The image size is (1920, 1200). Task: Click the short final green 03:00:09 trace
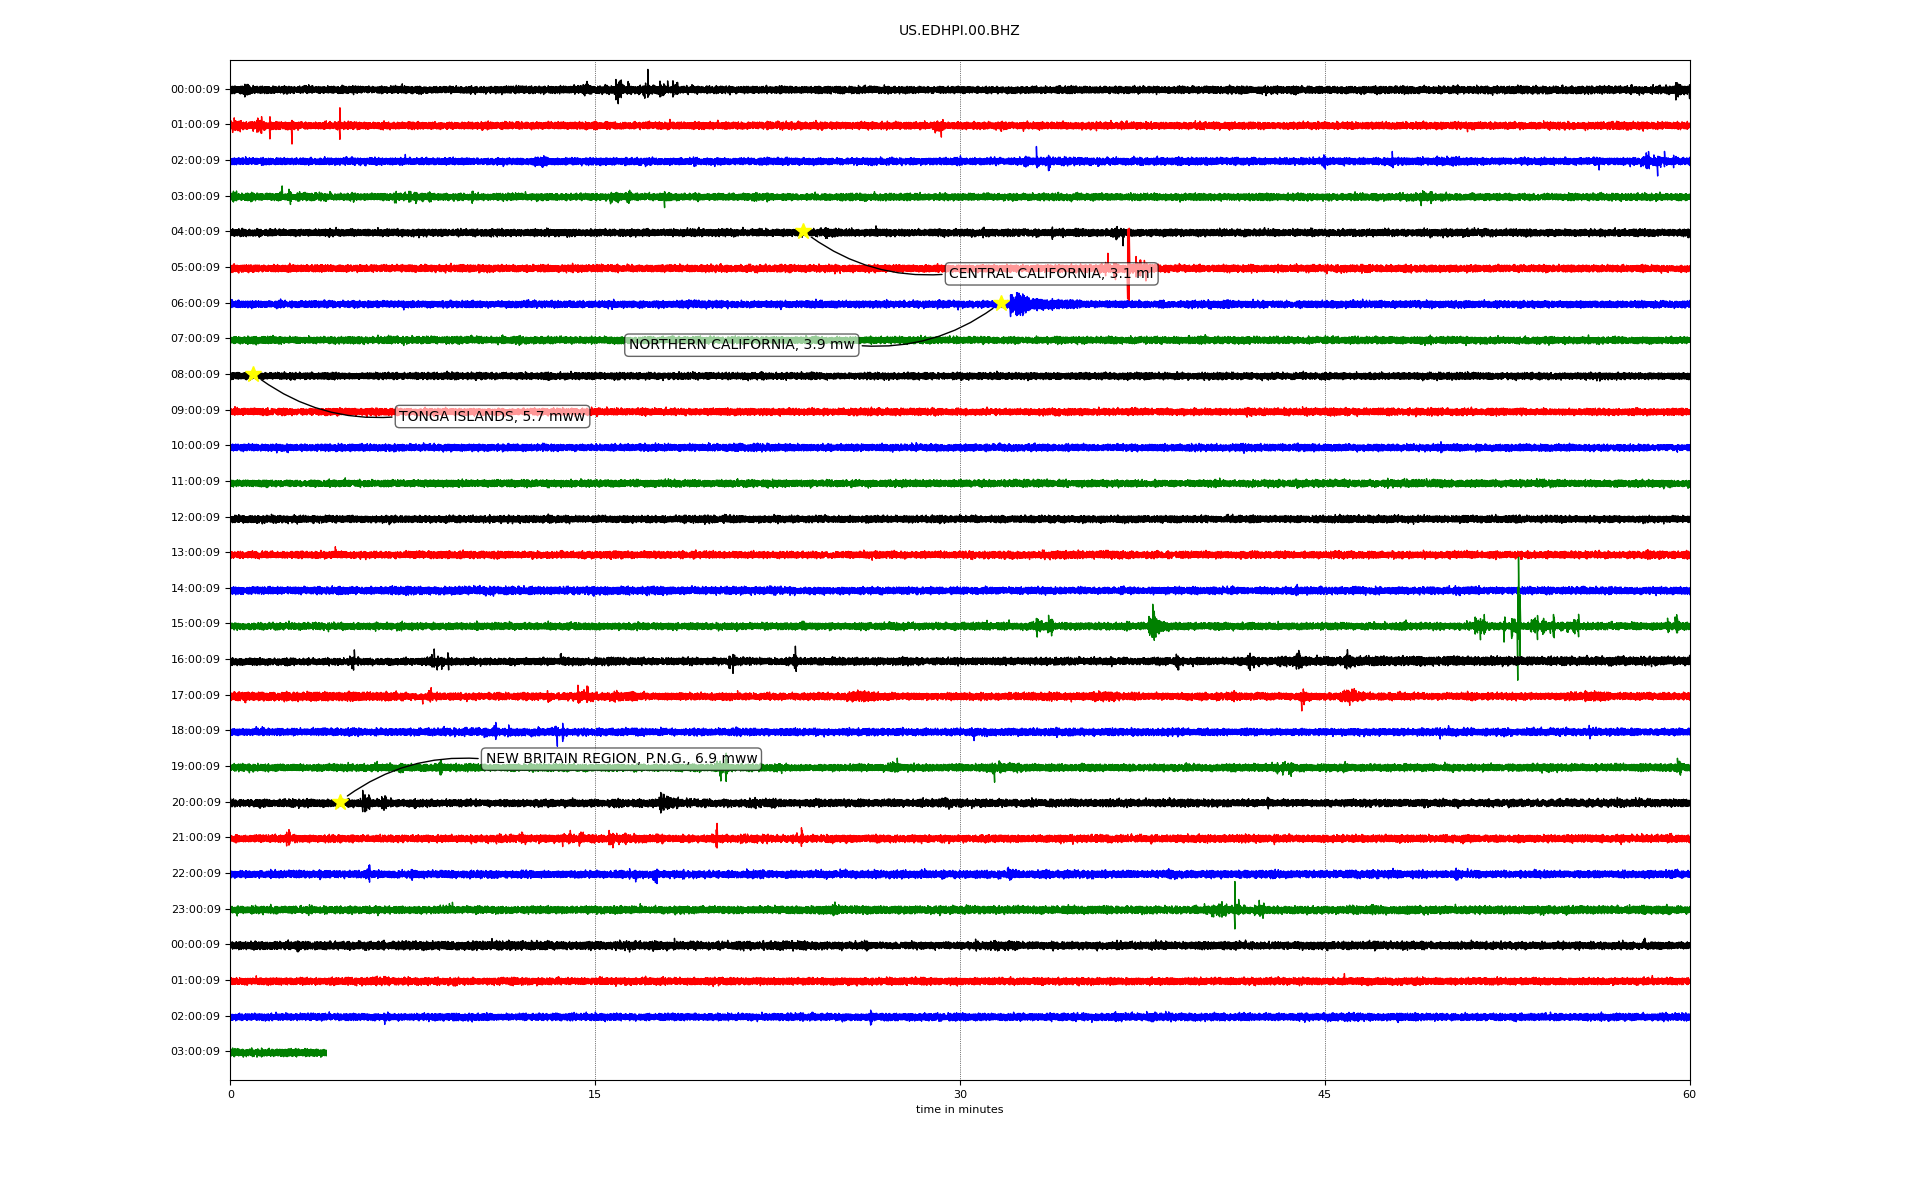[x=278, y=1052]
